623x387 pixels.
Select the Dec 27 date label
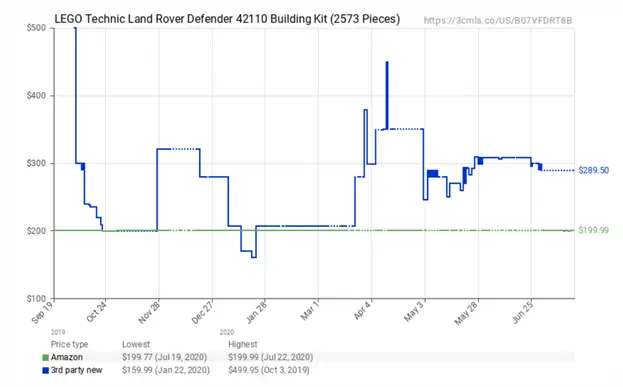tap(202, 312)
